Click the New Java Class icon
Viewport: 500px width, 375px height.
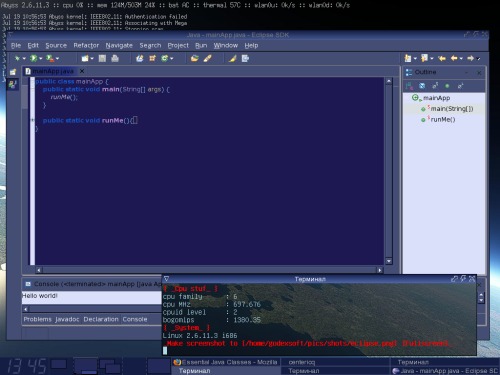click(x=165, y=59)
